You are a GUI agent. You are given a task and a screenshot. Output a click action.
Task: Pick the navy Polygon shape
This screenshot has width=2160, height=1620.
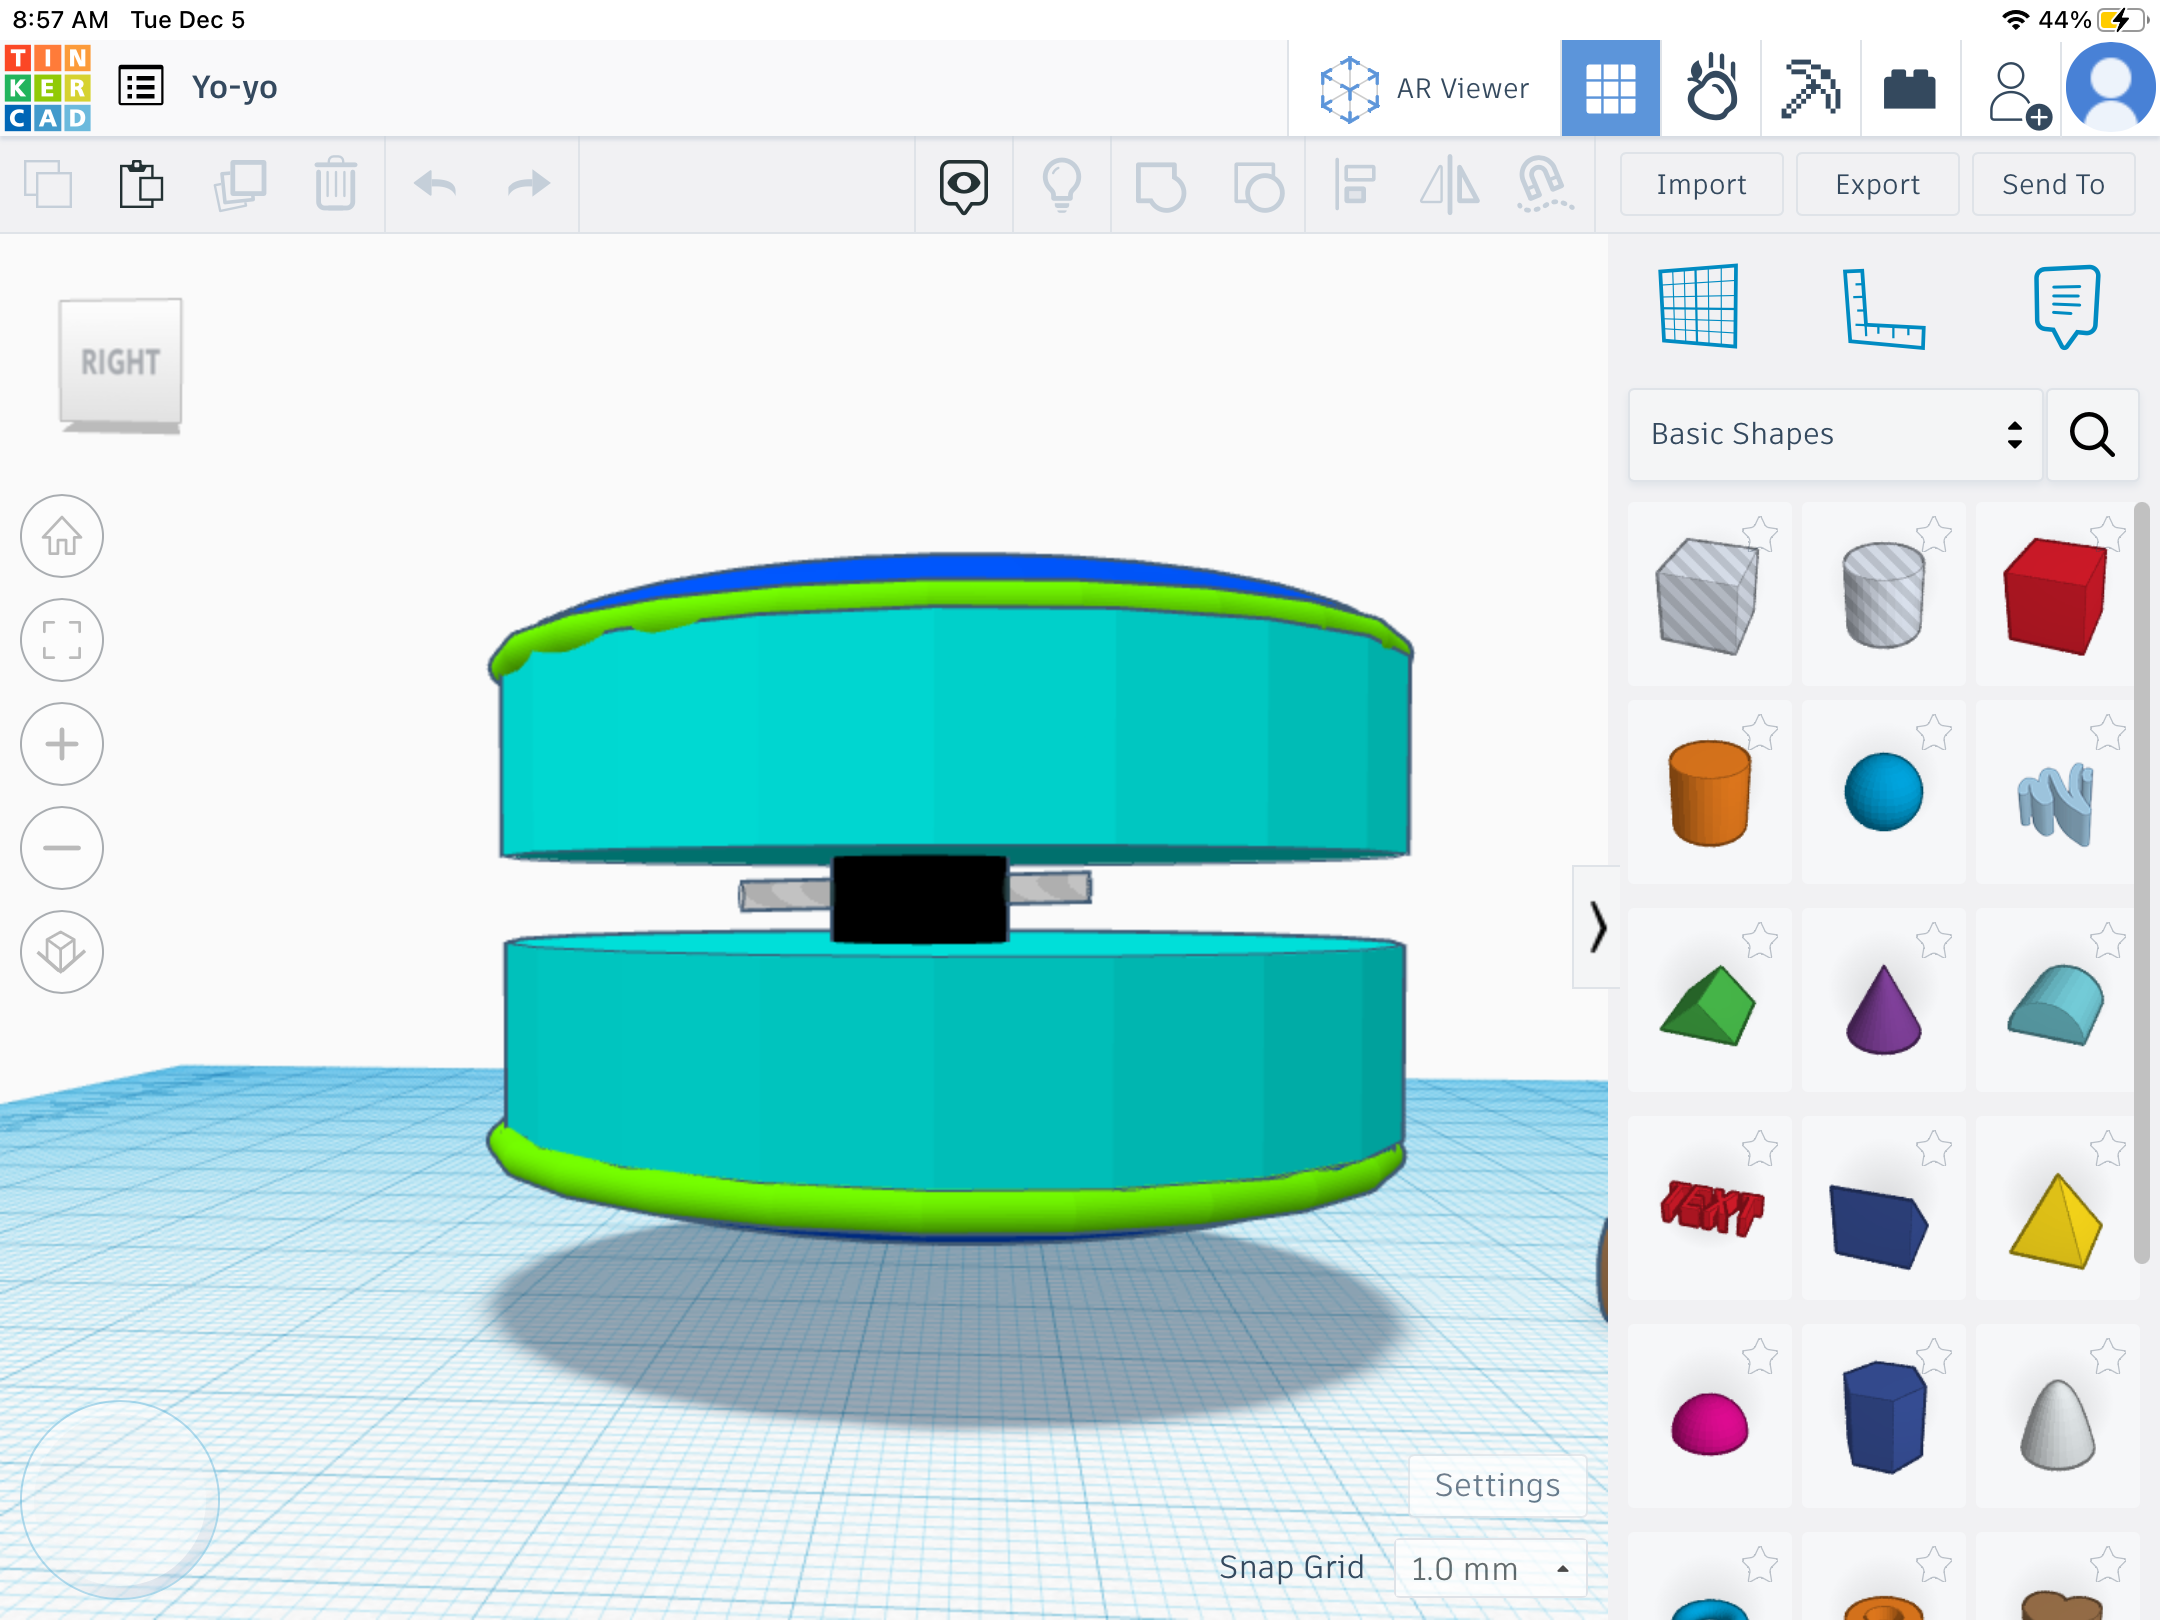[1883, 1416]
